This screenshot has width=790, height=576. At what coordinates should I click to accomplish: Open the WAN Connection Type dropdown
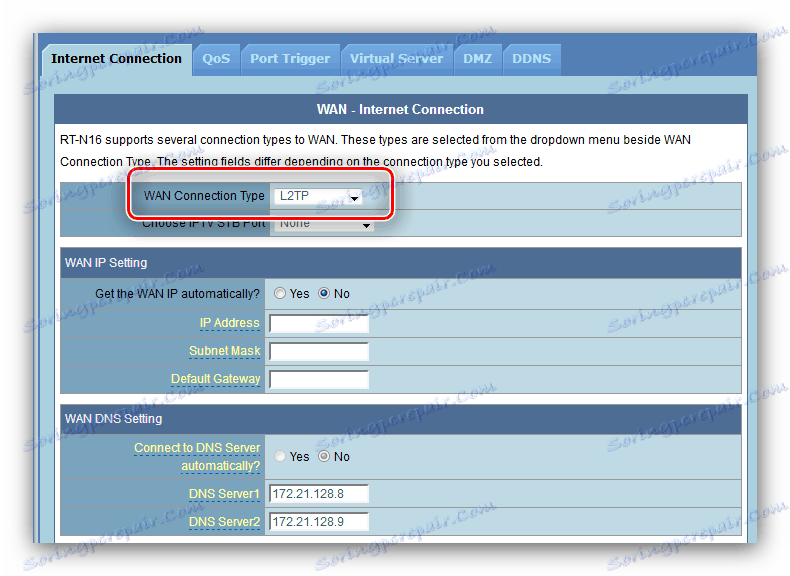point(318,196)
